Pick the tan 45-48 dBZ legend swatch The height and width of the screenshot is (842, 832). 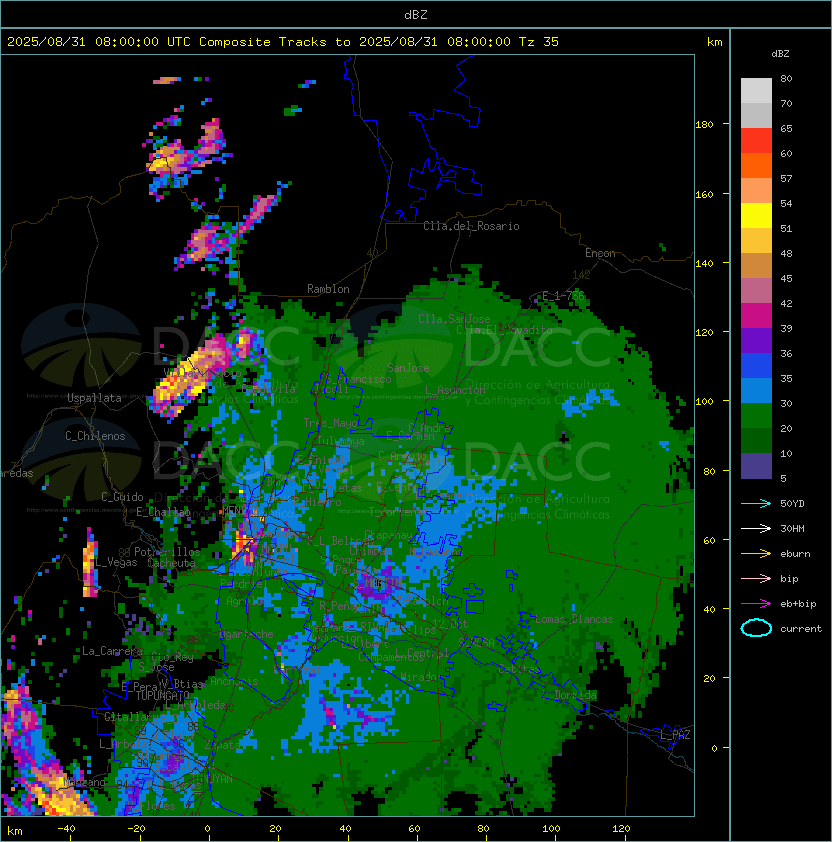[756, 266]
